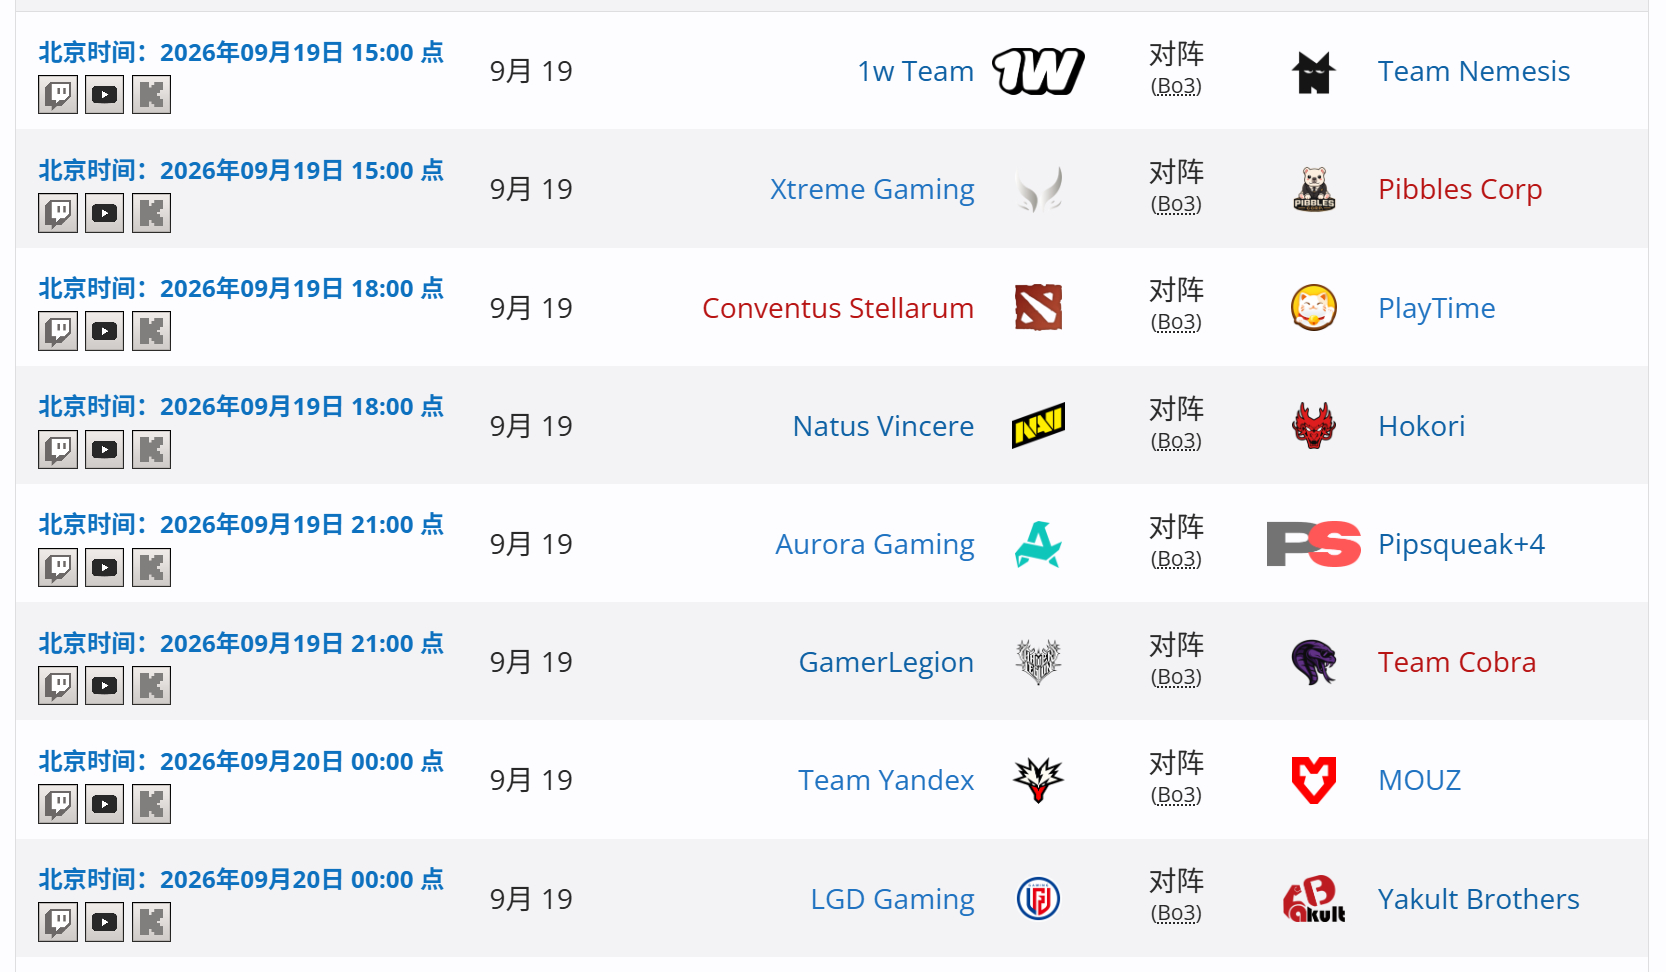Open Kick stream for Conventus Stellarum match
The width and height of the screenshot is (1666, 972).
pyautogui.click(x=151, y=331)
